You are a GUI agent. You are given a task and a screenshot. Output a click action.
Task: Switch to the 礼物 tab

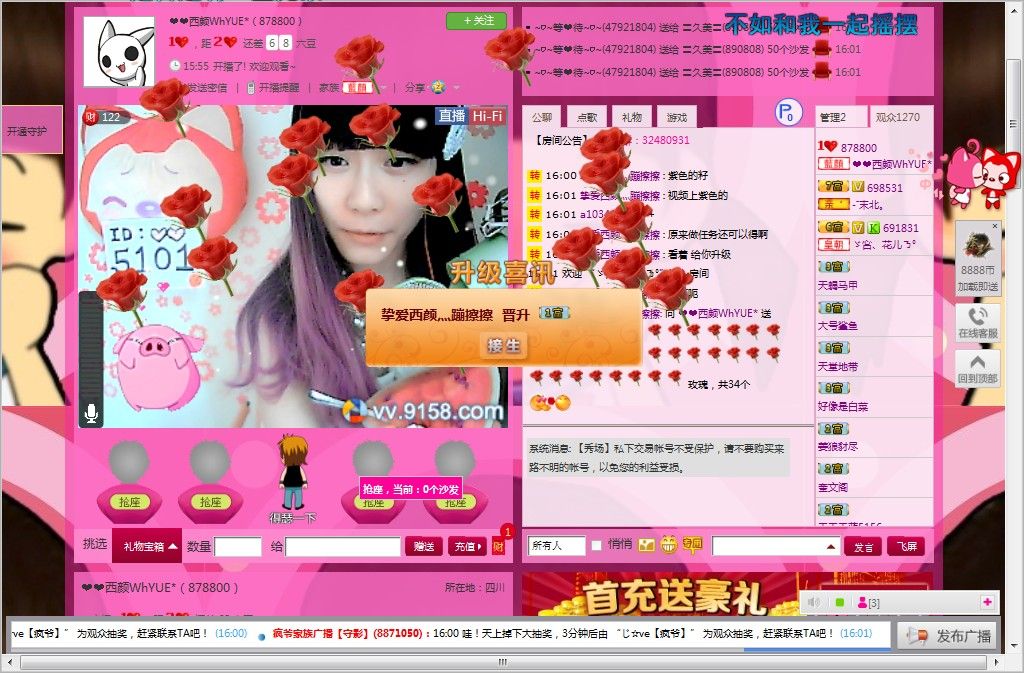point(632,117)
